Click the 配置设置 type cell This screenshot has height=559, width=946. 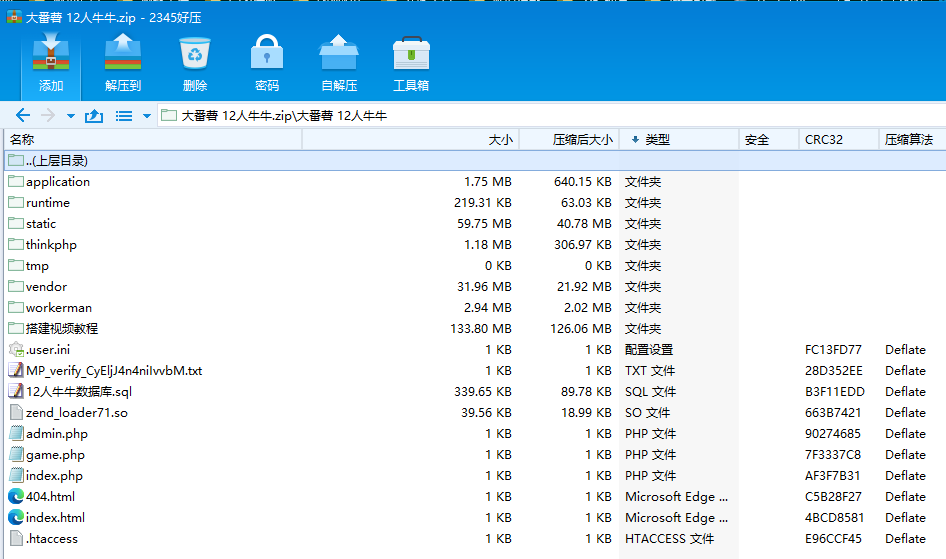pos(649,350)
